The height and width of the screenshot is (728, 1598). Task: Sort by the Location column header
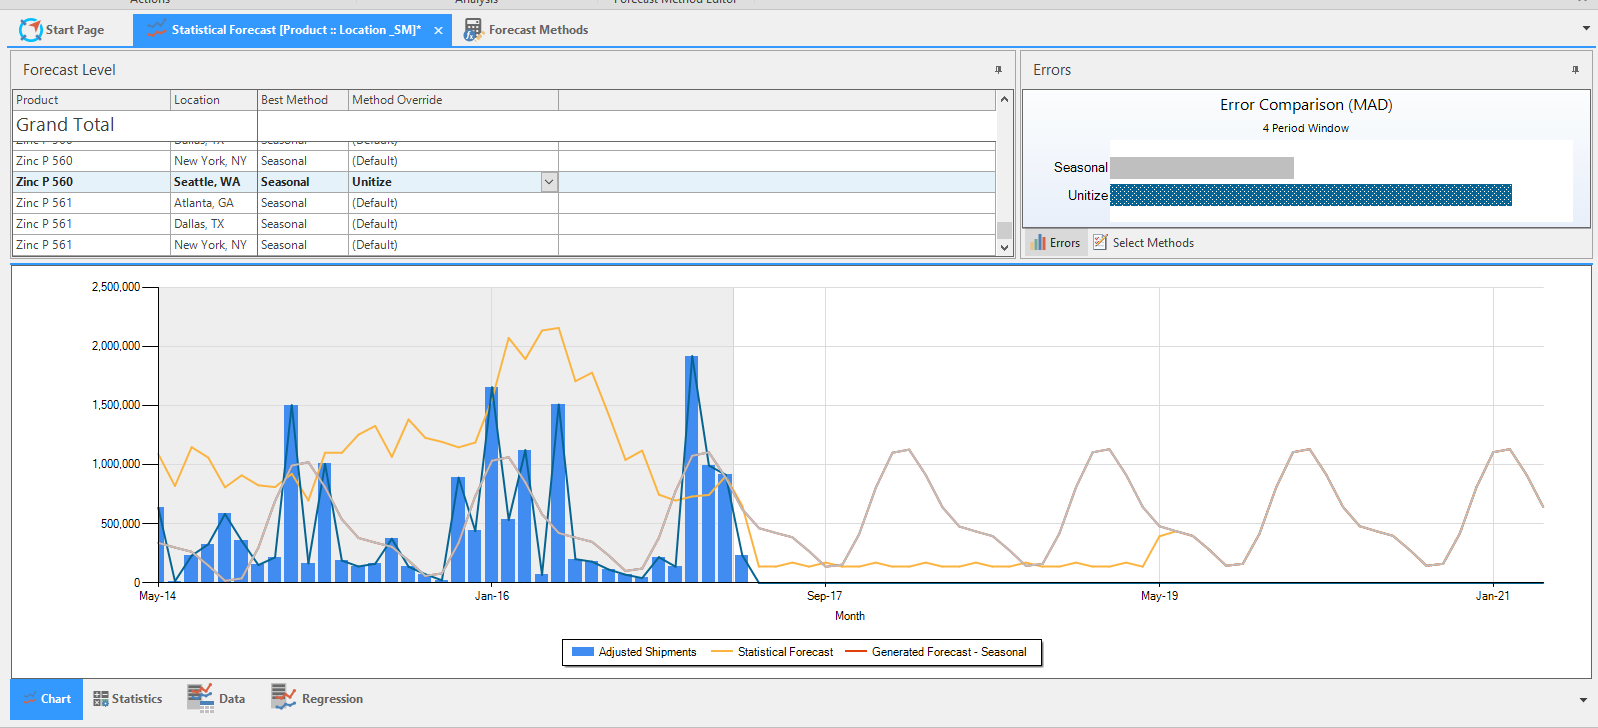(x=214, y=100)
